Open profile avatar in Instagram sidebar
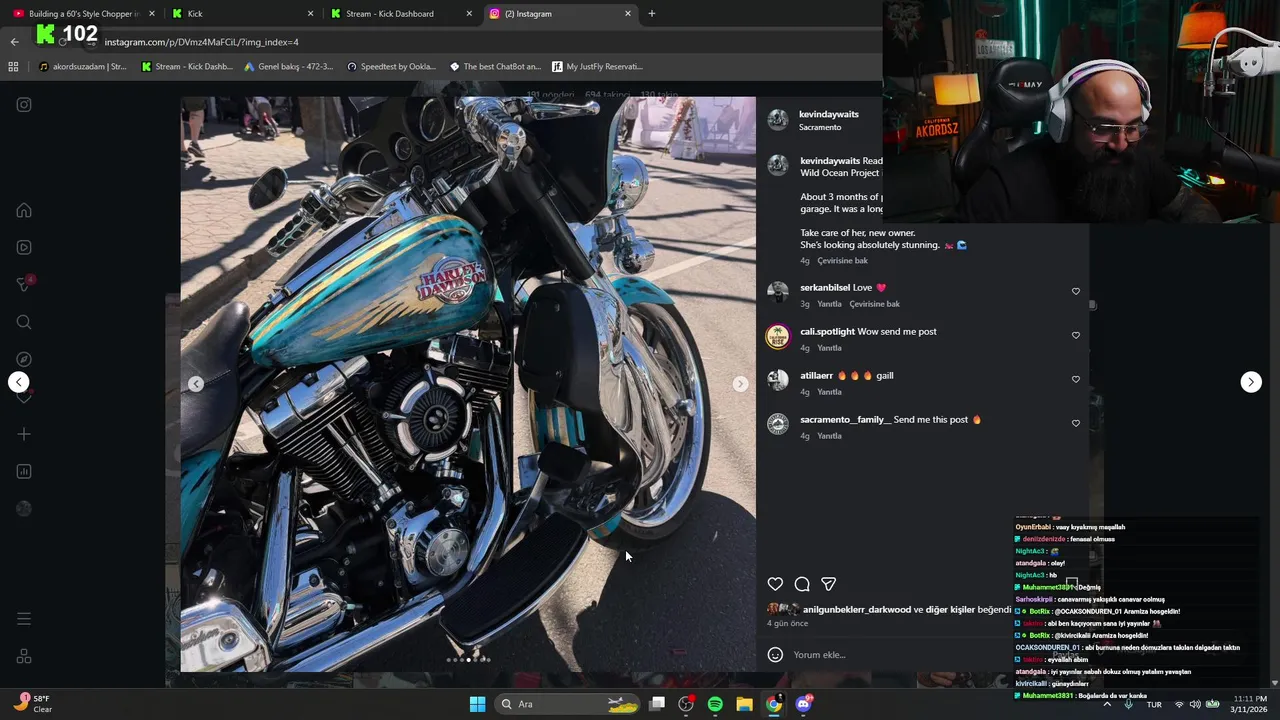The image size is (1280, 720). pos(24,508)
